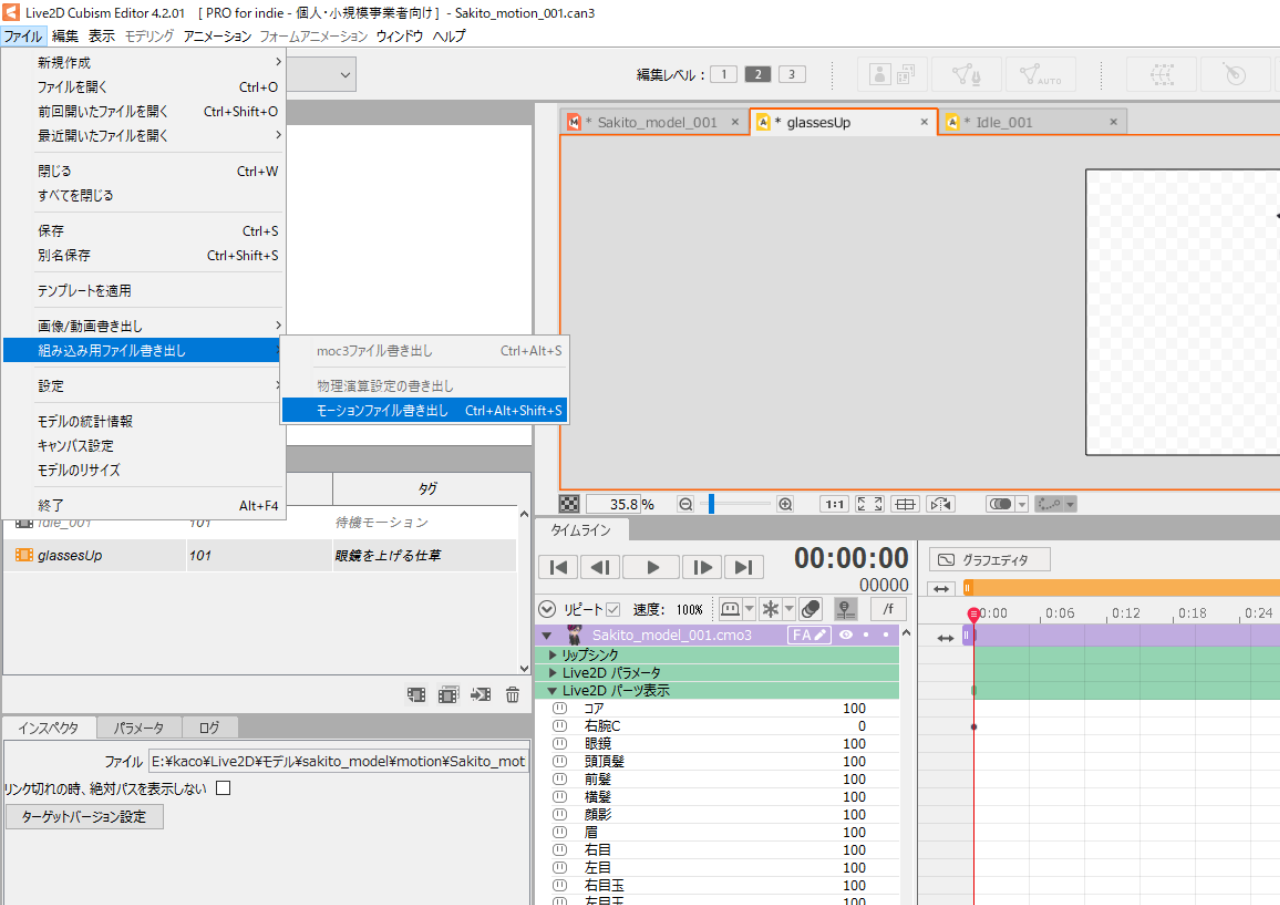Open dropdown next to the face icon
Image resolution: width=1280 pixels, height=905 pixels.
pyautogui.click(x=749, y=608)
